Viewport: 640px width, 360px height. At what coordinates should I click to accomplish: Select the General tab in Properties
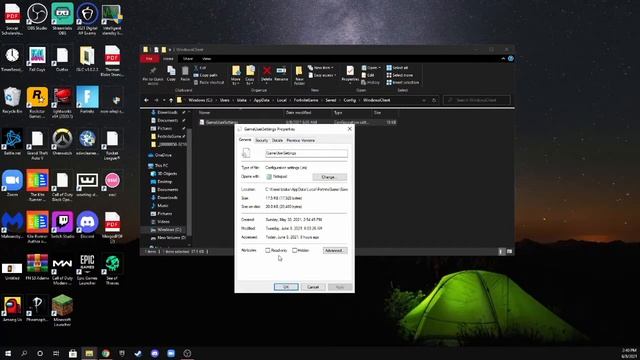pyautogui.click(x=245, y=140)
